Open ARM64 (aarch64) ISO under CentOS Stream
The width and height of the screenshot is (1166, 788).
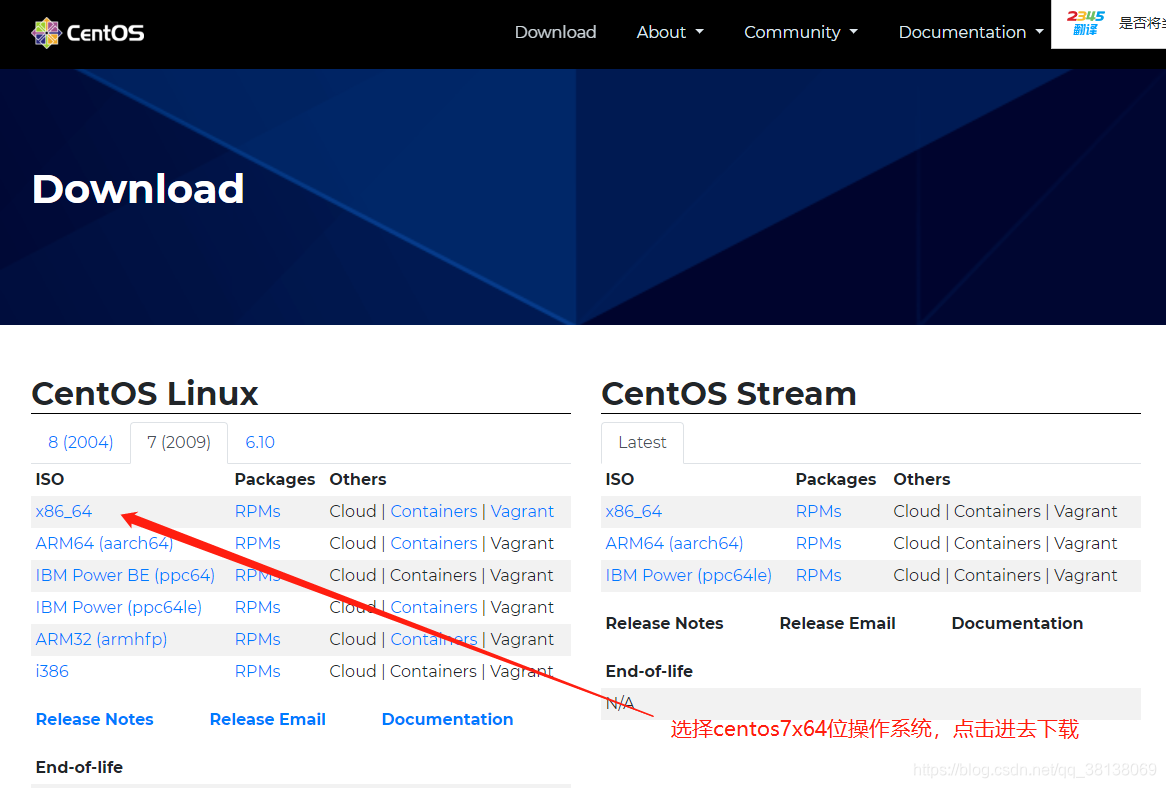(x=674, y=543)
